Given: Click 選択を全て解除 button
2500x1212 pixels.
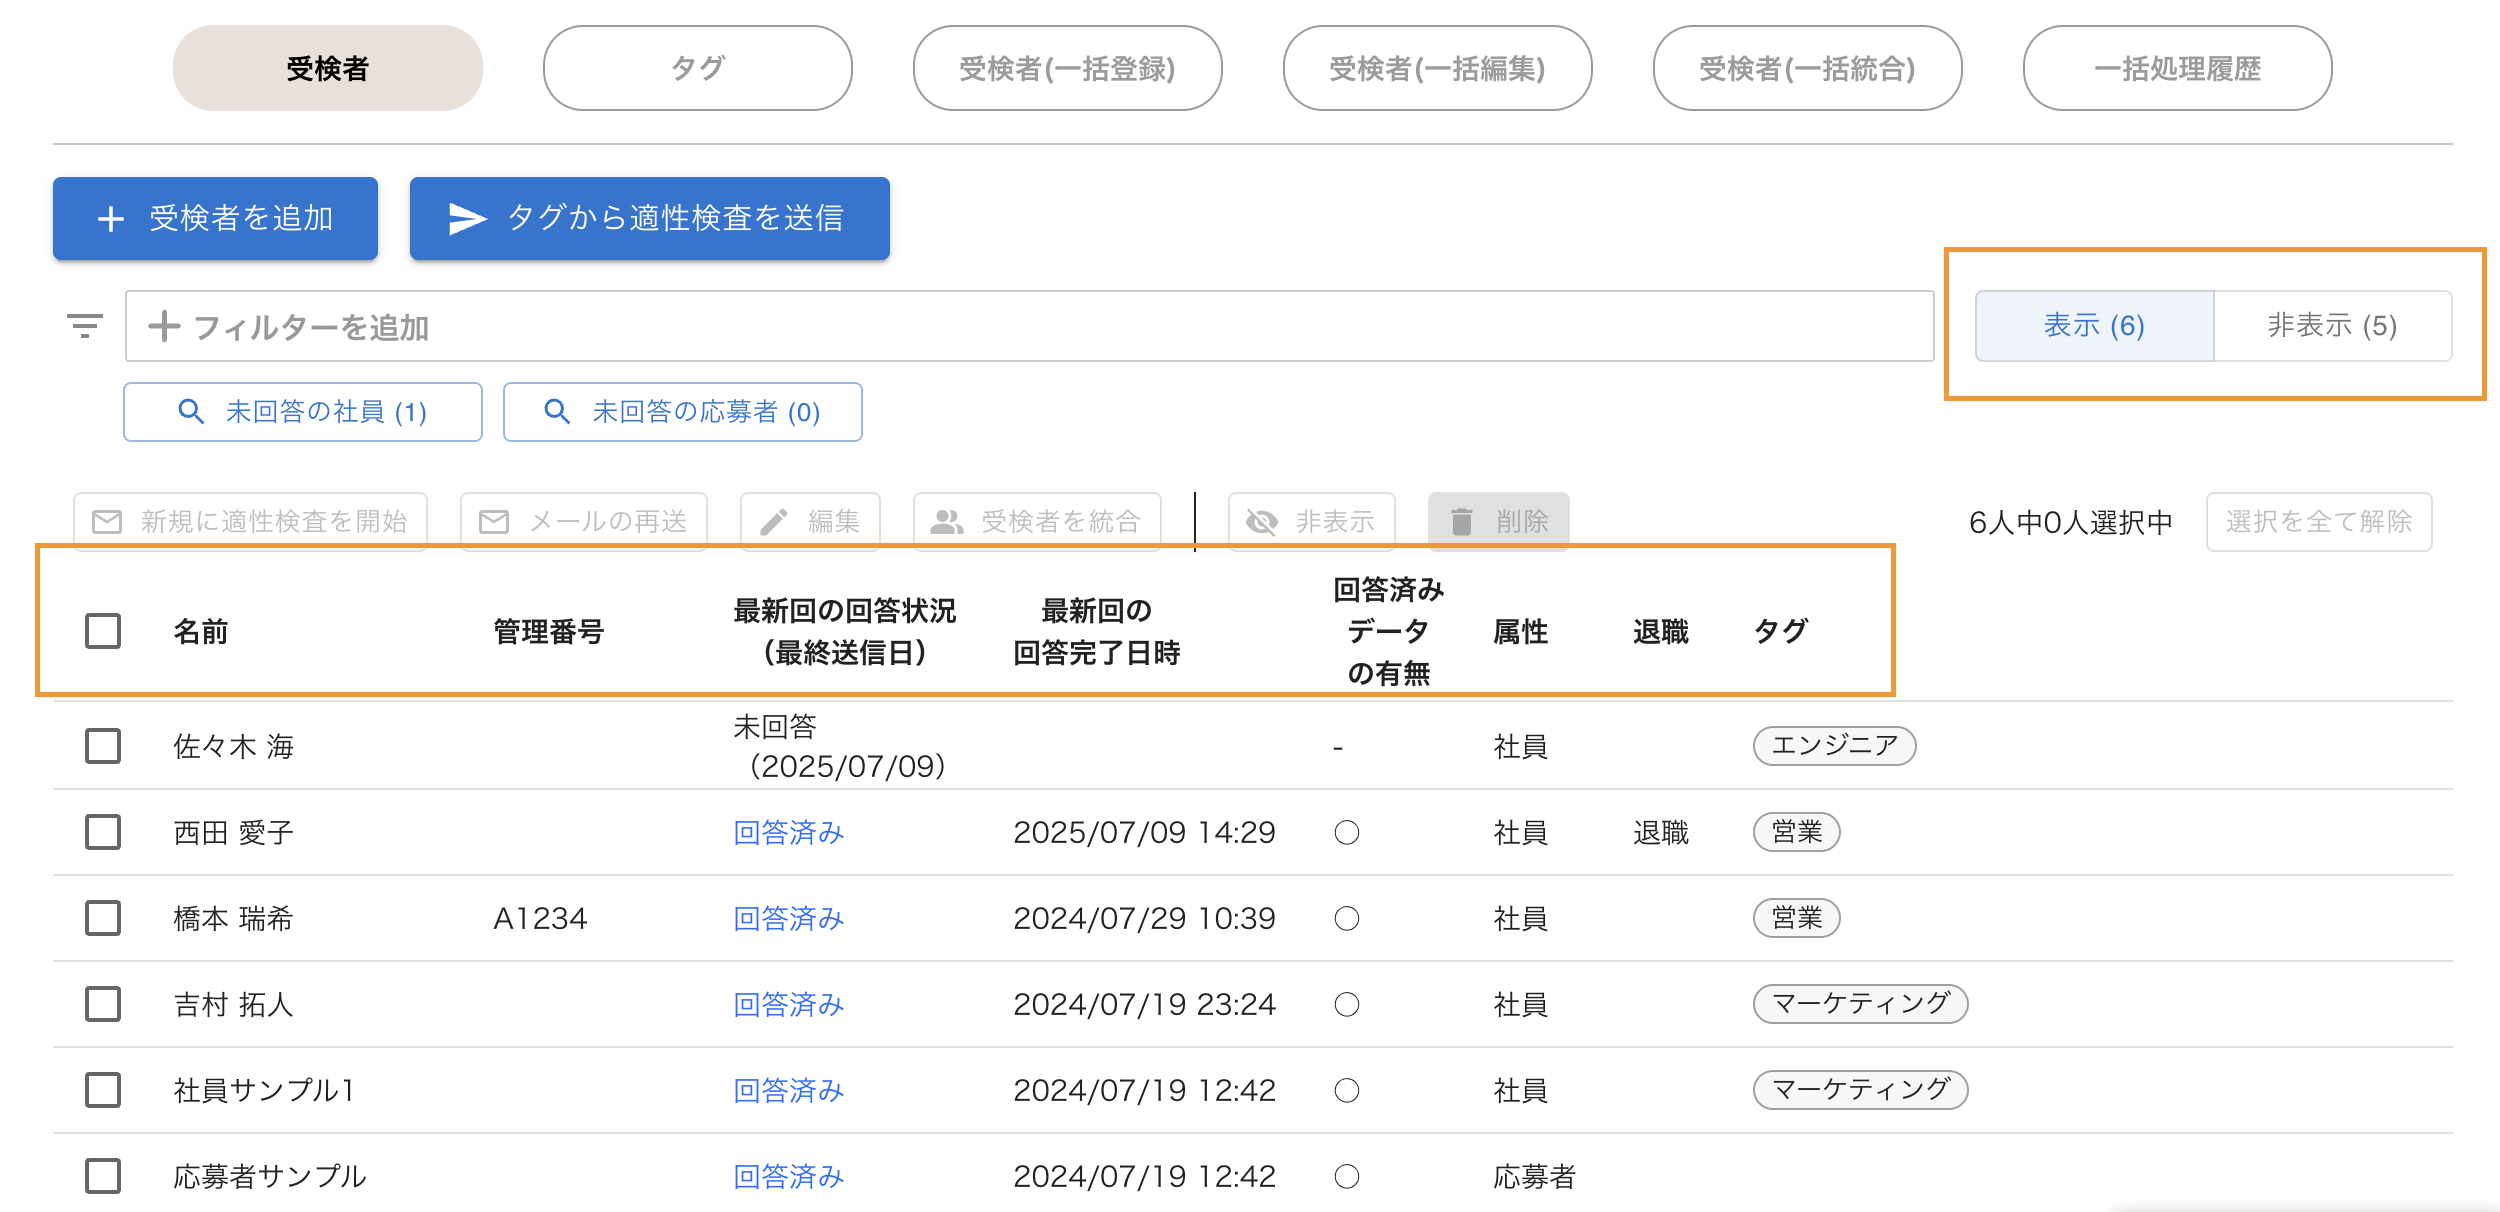Looking at the screenshot, I should tap(2318, 521).
